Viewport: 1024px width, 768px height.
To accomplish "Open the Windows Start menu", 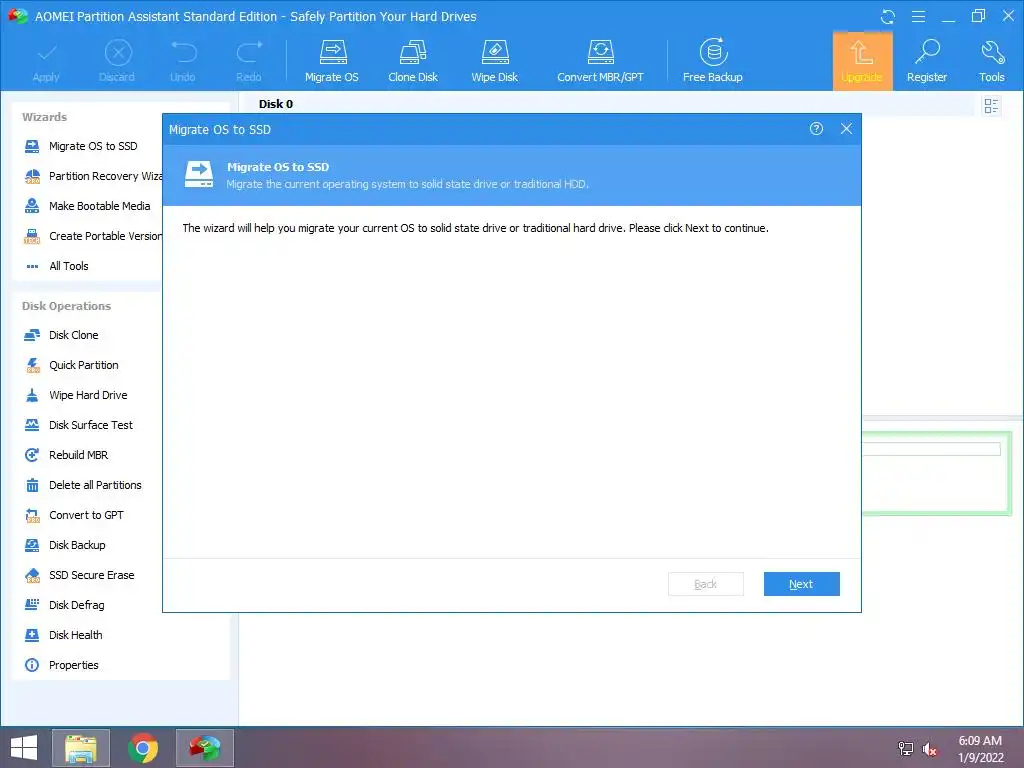I will pos(24,748).
